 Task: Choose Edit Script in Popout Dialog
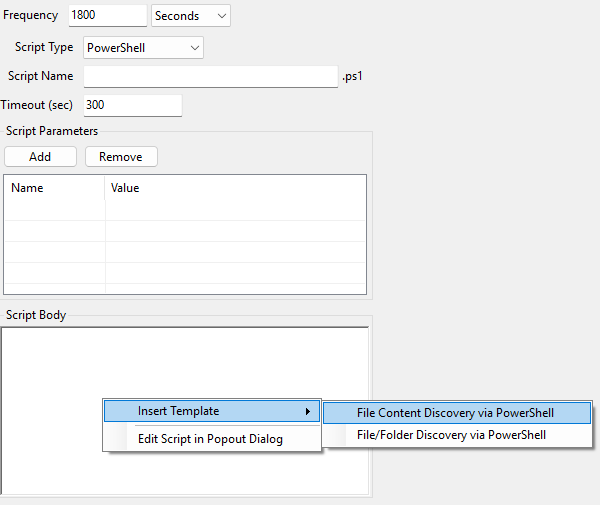(210, 439)
